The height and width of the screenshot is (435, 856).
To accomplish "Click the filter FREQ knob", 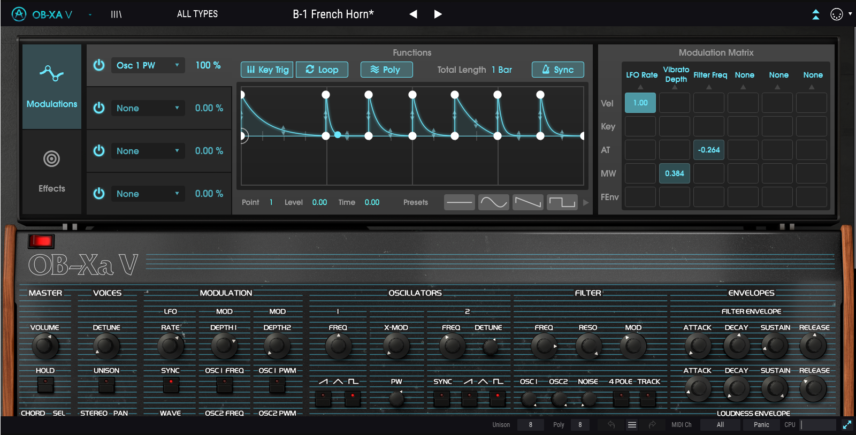I will pyautogui.click(x=544, y=346).
